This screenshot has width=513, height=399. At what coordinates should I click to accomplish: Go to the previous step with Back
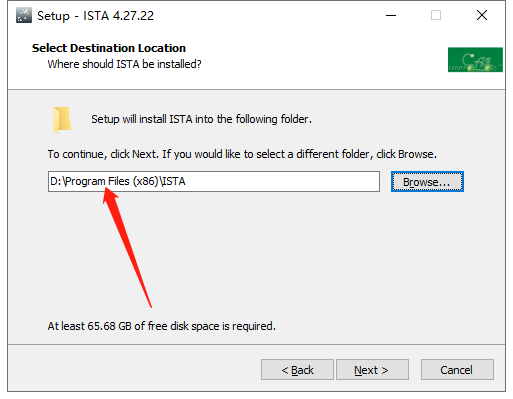[297, 370]
